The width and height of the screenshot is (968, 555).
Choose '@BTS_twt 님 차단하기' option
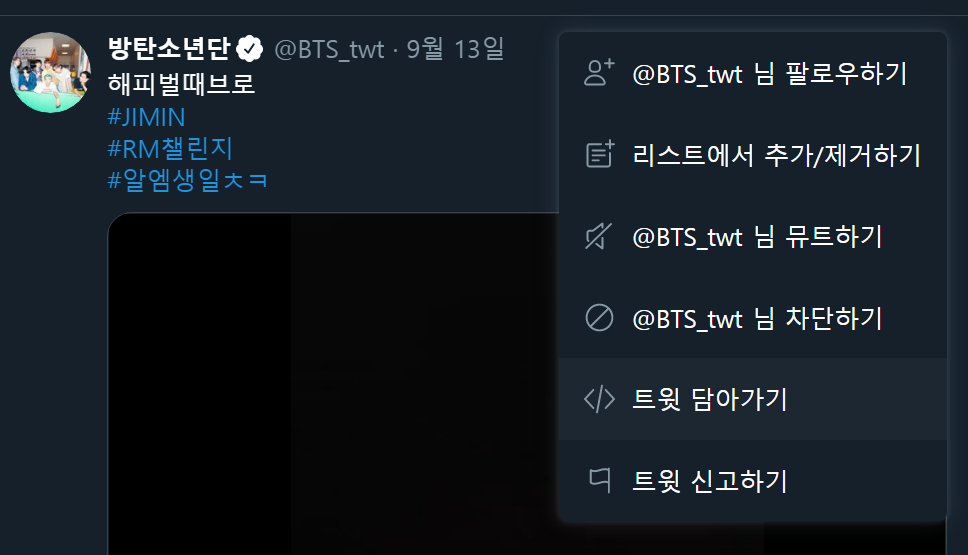coord(753,318)
